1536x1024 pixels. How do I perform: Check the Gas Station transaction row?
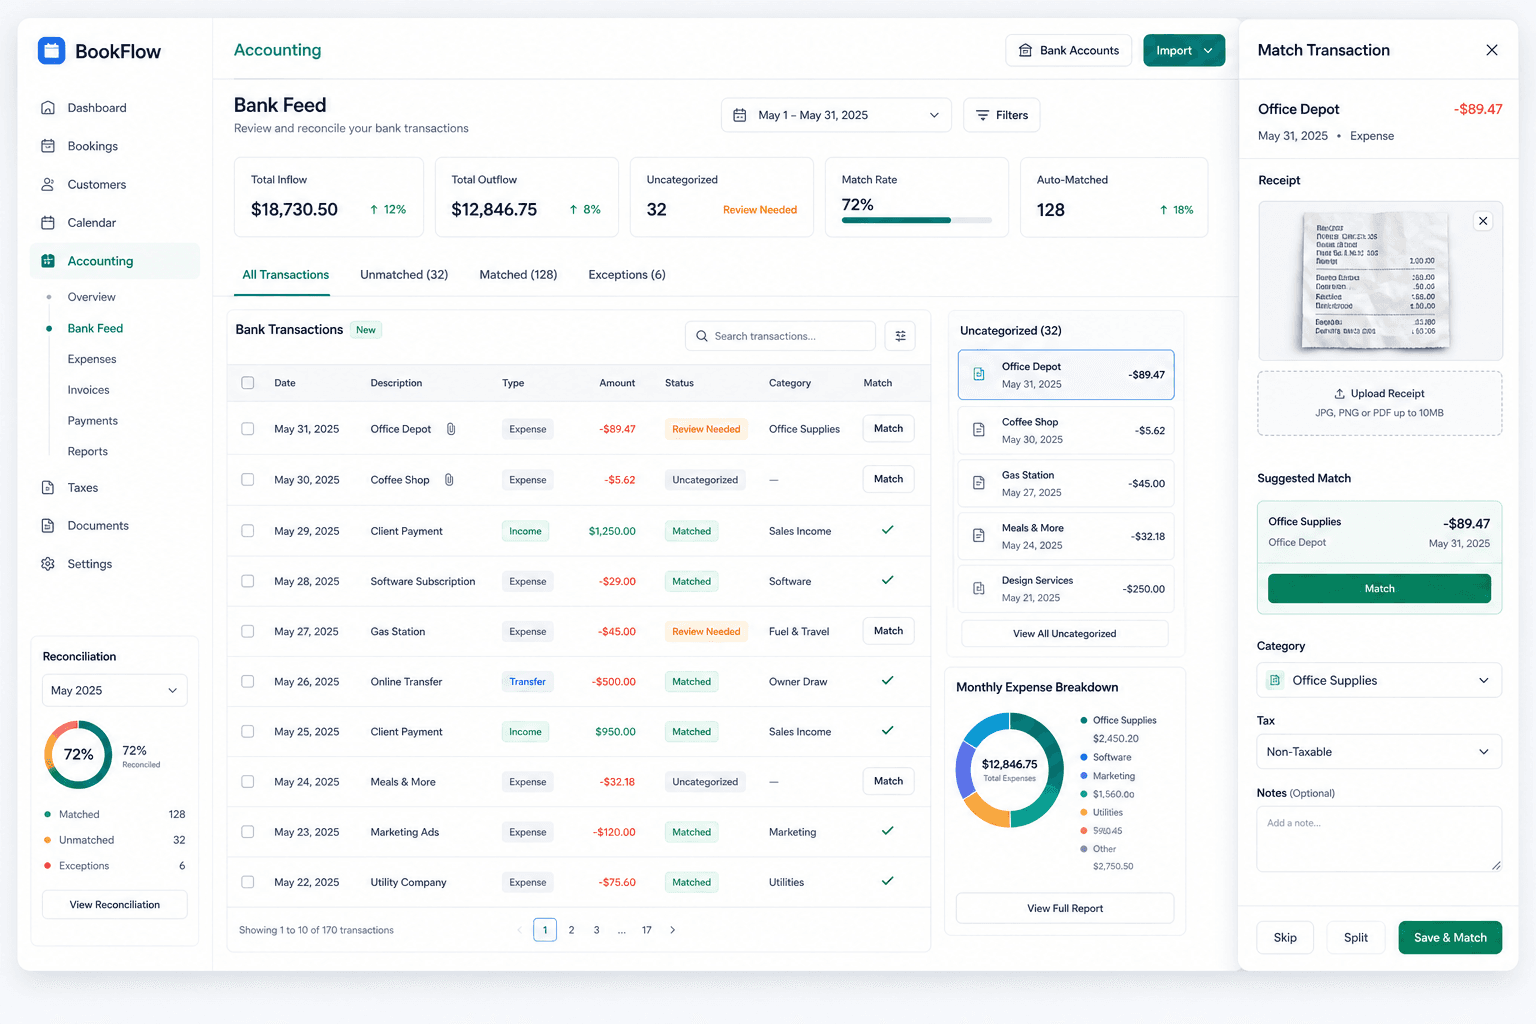pyautogui.click(x=248, y=631)
